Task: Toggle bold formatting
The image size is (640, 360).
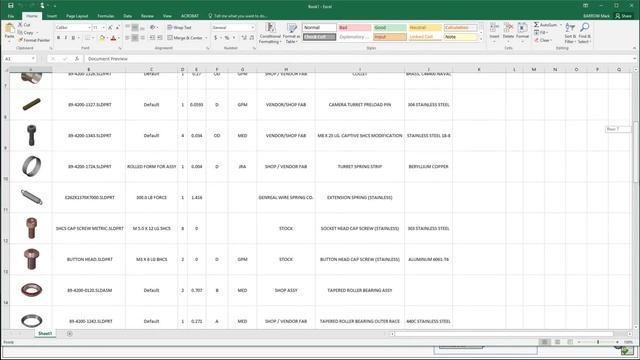Action: 58,38
